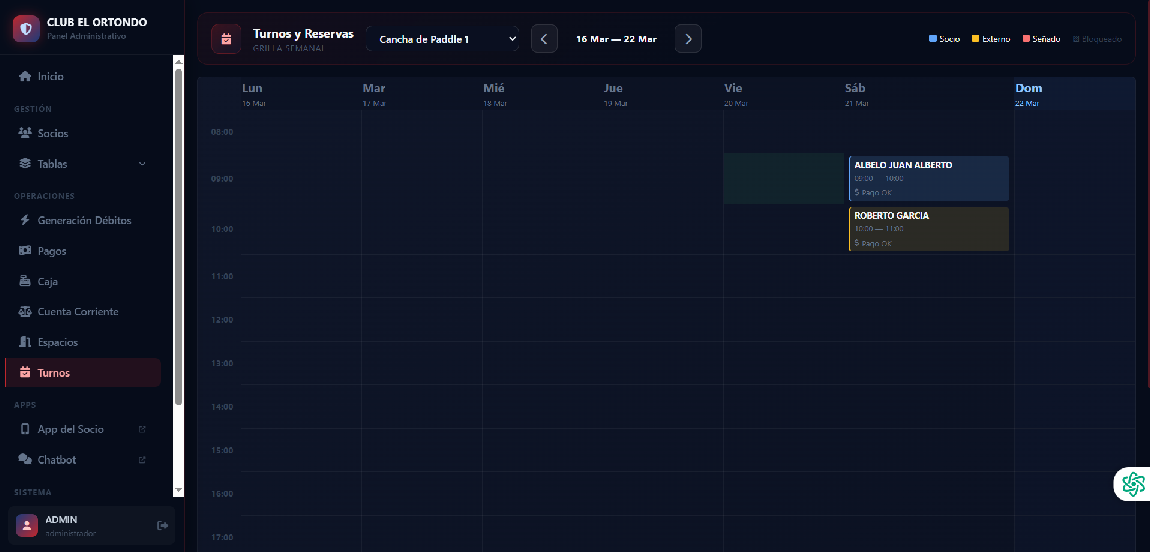Viewport: 1150px width, 552px height.
Task: Click the logout icon beside ADMIN
Action: pos(163,526)
